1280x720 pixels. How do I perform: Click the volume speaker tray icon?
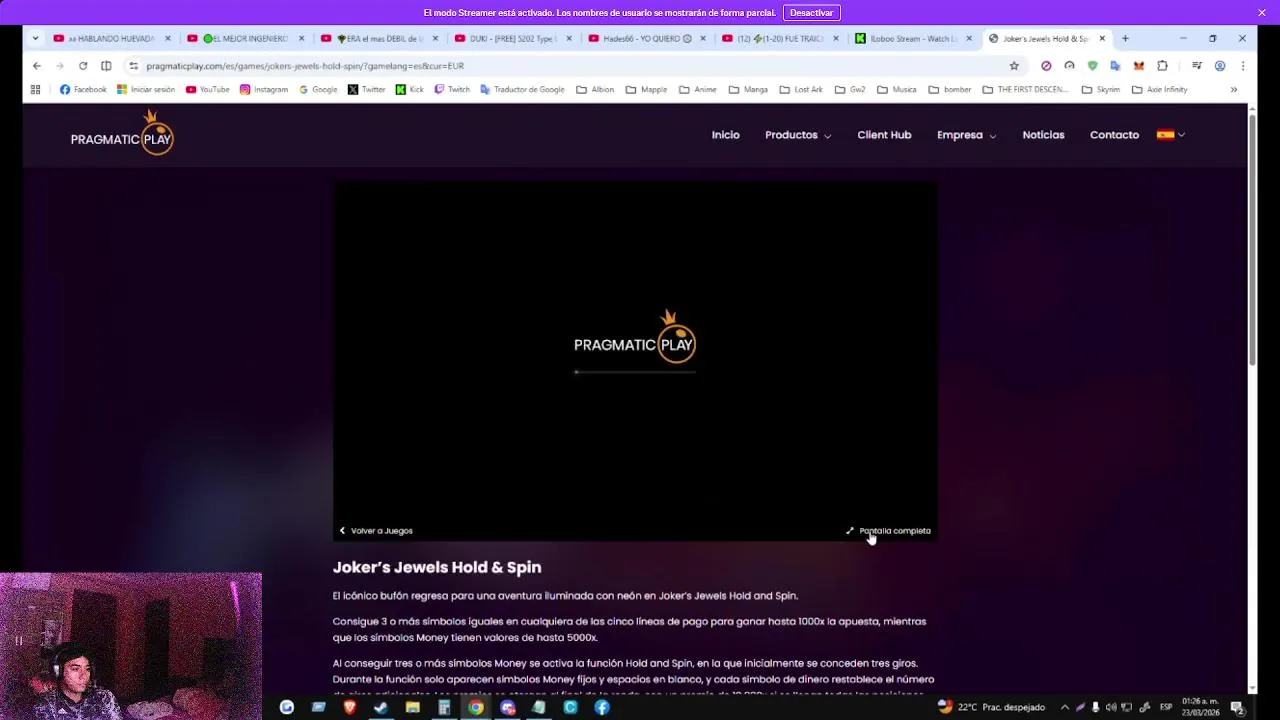[1110, 707]
